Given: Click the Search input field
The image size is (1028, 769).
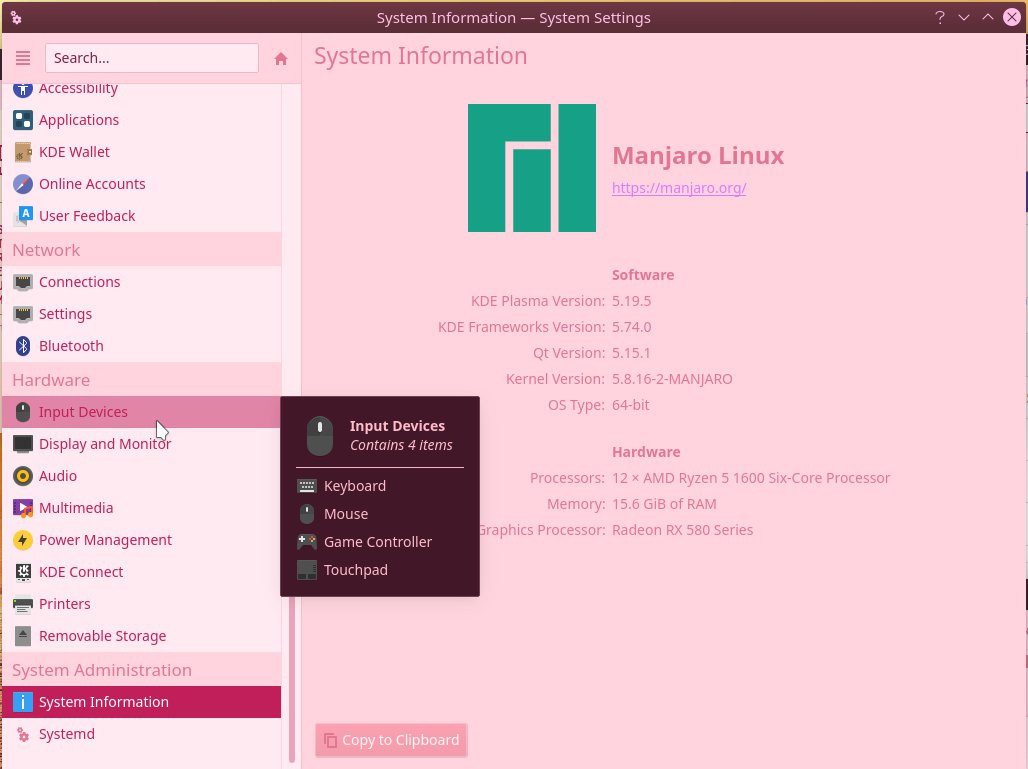Looking at the screenshot, I should click(152, 58).
